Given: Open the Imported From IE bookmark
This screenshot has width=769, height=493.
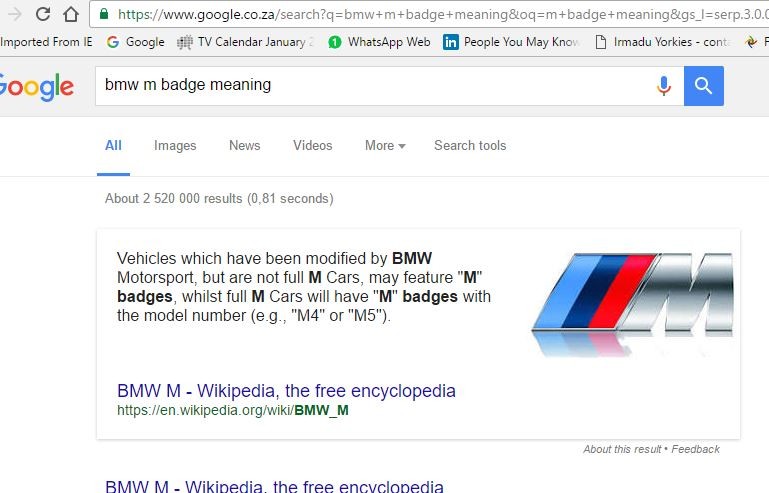Looking at the screenshot, I should click(46, 42).
